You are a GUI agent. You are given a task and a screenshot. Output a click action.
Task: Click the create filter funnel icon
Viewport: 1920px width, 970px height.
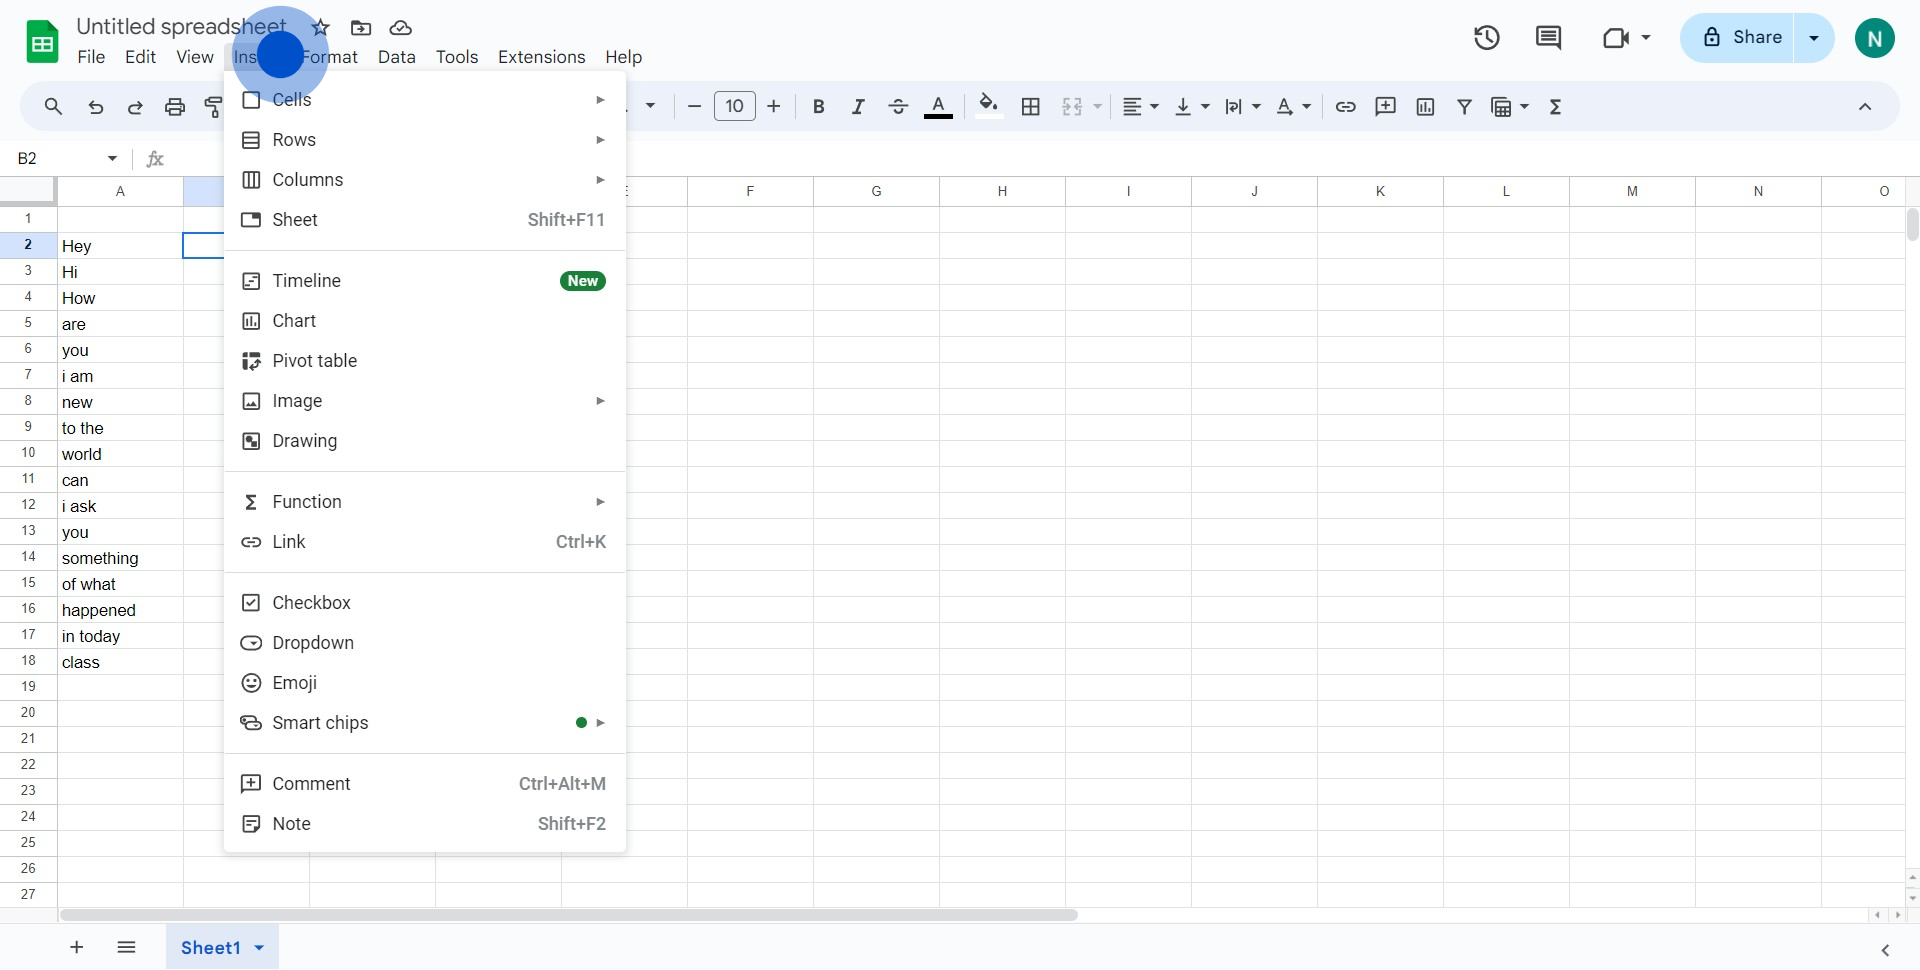(1464, 107)
